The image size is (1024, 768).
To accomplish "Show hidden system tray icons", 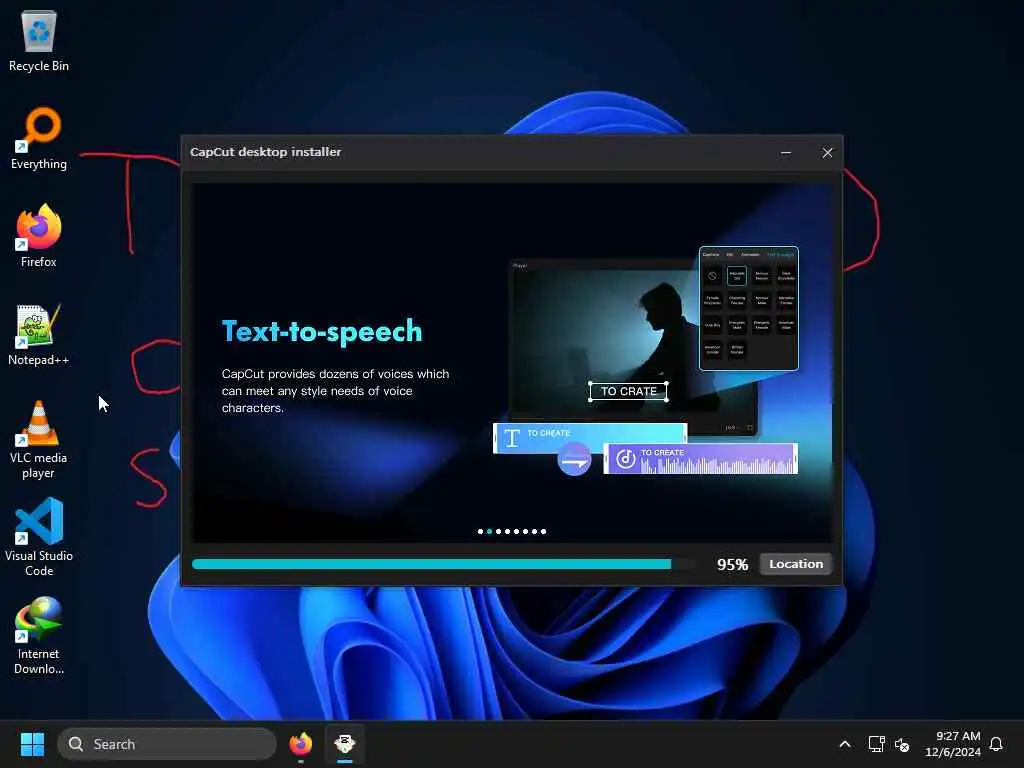I will (x=844, y=744).
